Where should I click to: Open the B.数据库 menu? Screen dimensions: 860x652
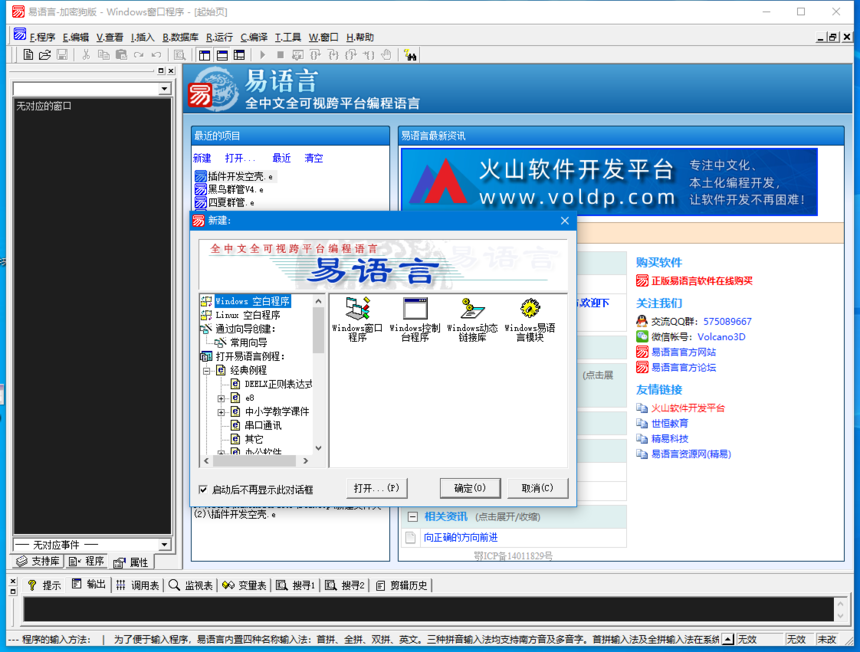(180, 37)
